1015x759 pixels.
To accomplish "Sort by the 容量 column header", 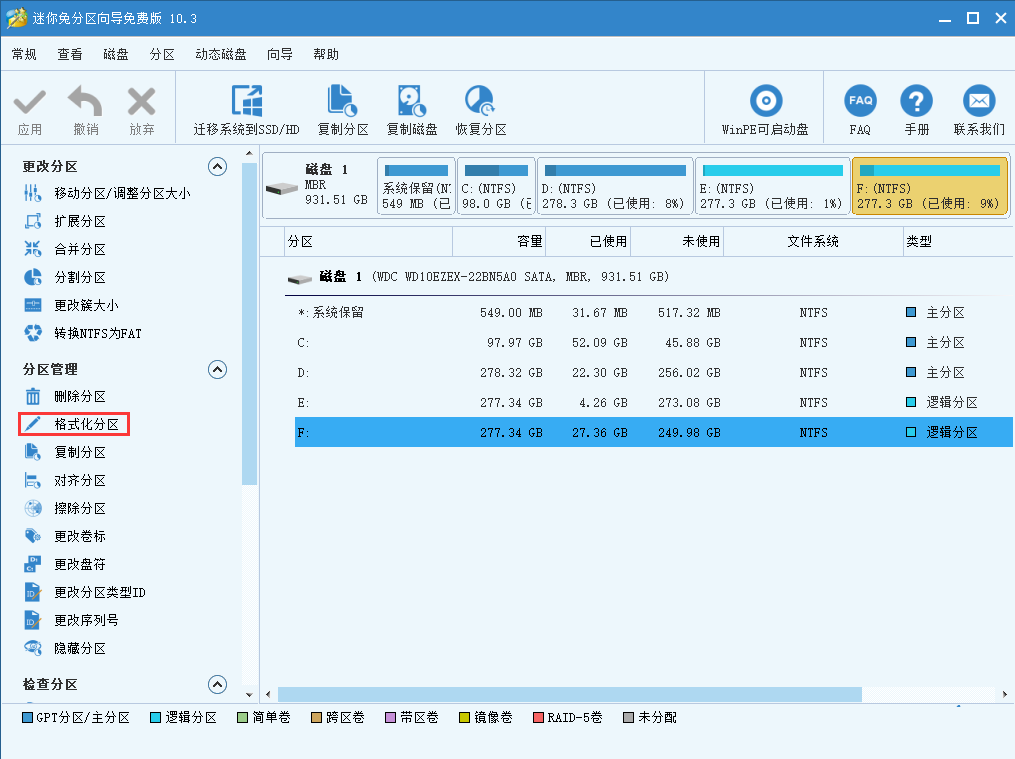I will [499, 241].
